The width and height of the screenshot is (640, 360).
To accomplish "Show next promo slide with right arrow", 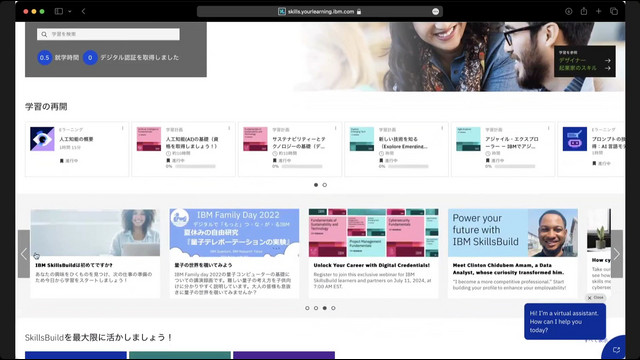I will click(617, 254).
